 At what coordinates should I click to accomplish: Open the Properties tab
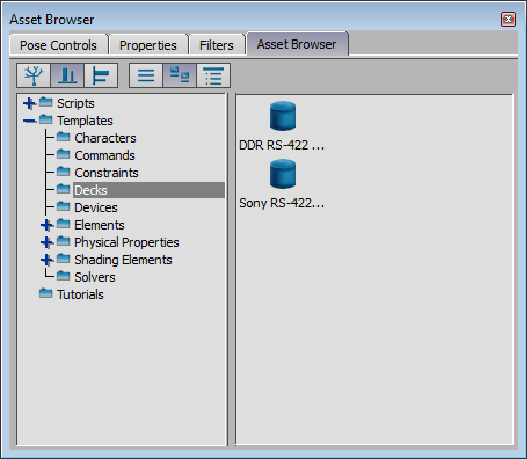148,45
